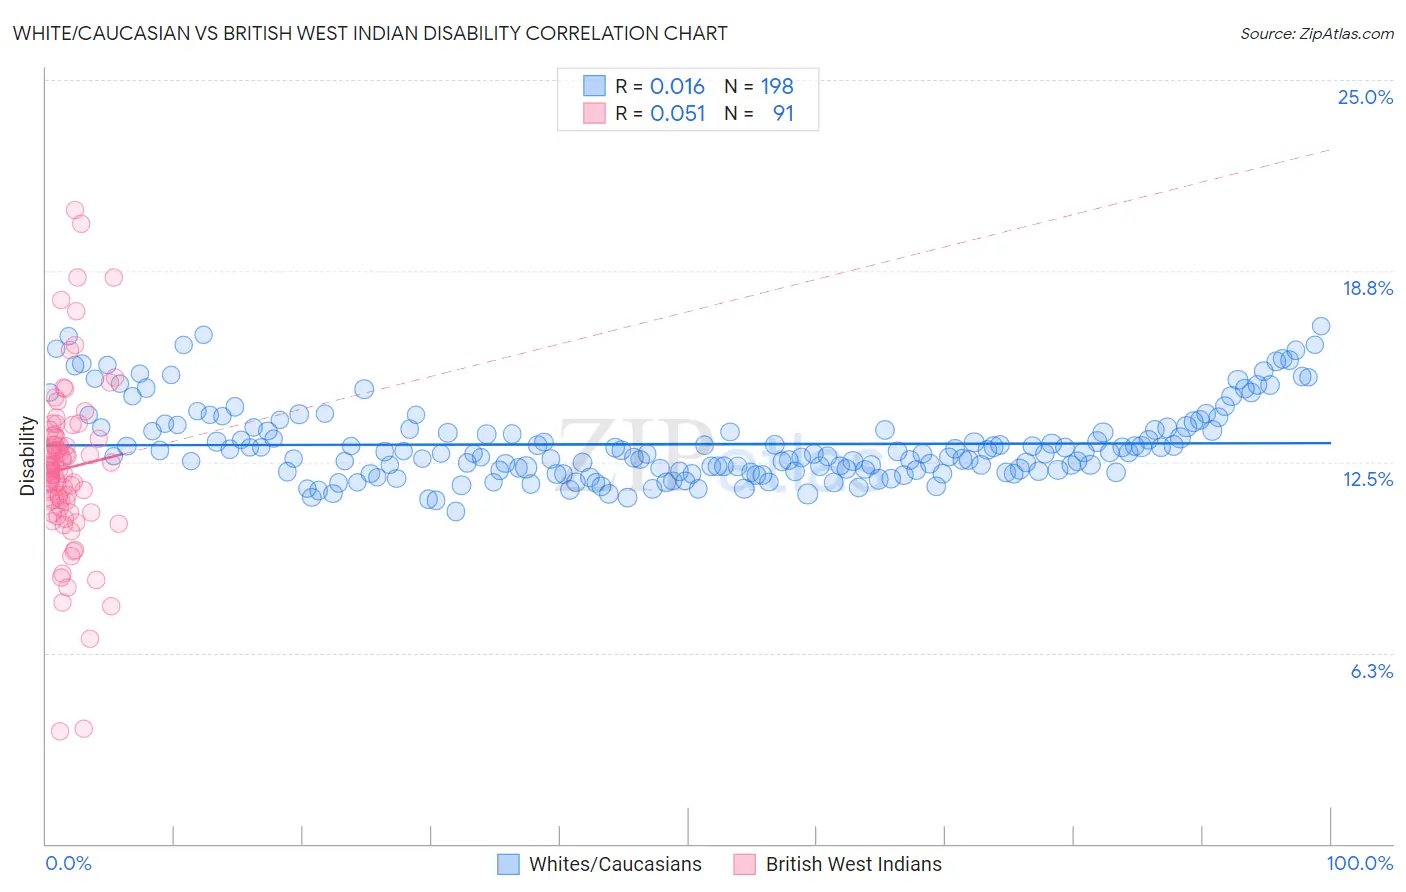
Task: Click the R value 0.051 in stats box
Action: click(x=678, y=113)
